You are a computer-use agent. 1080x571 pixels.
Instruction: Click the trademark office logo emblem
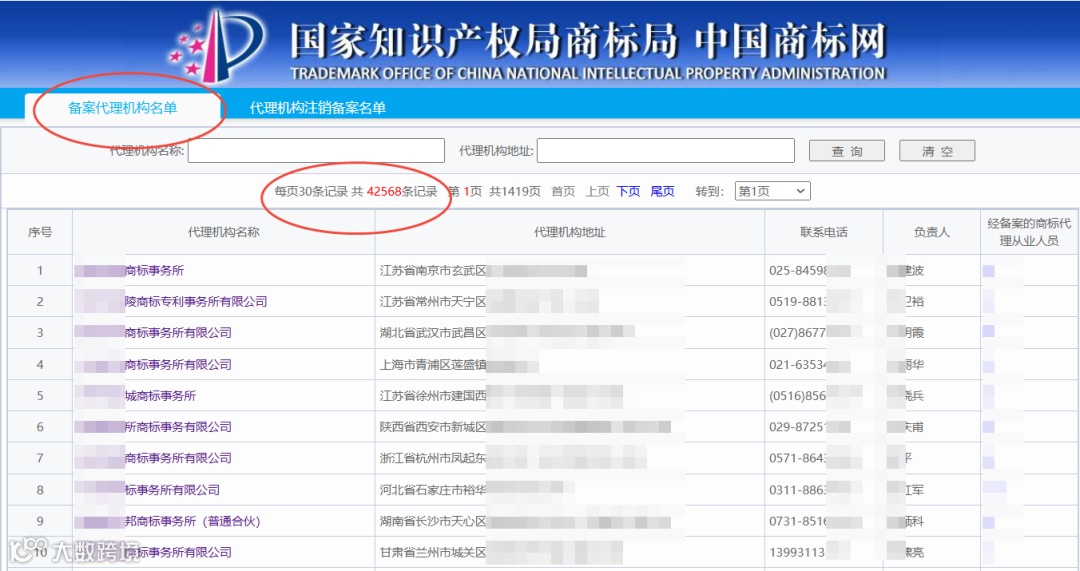point(217,45)
